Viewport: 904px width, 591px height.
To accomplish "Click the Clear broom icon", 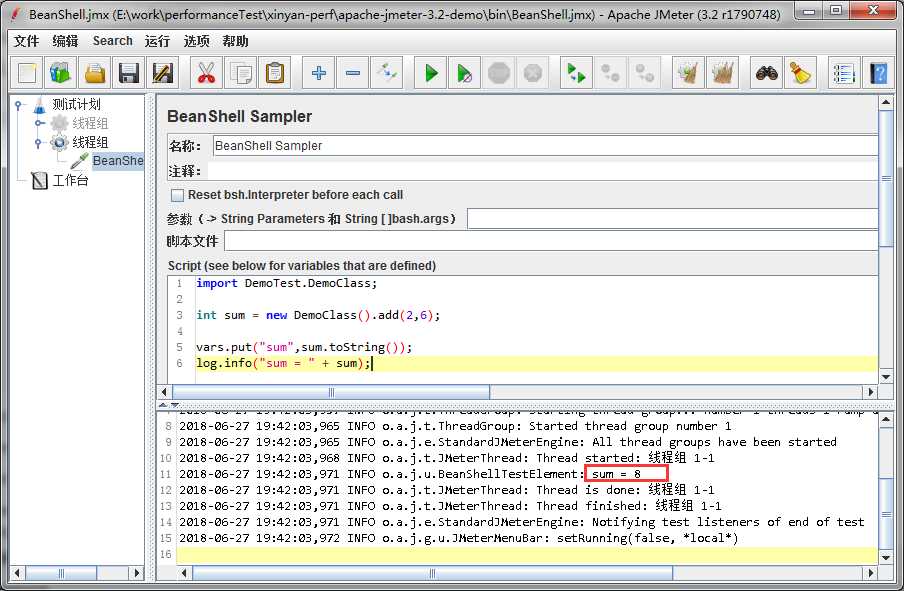I will [x=688, y=73].
